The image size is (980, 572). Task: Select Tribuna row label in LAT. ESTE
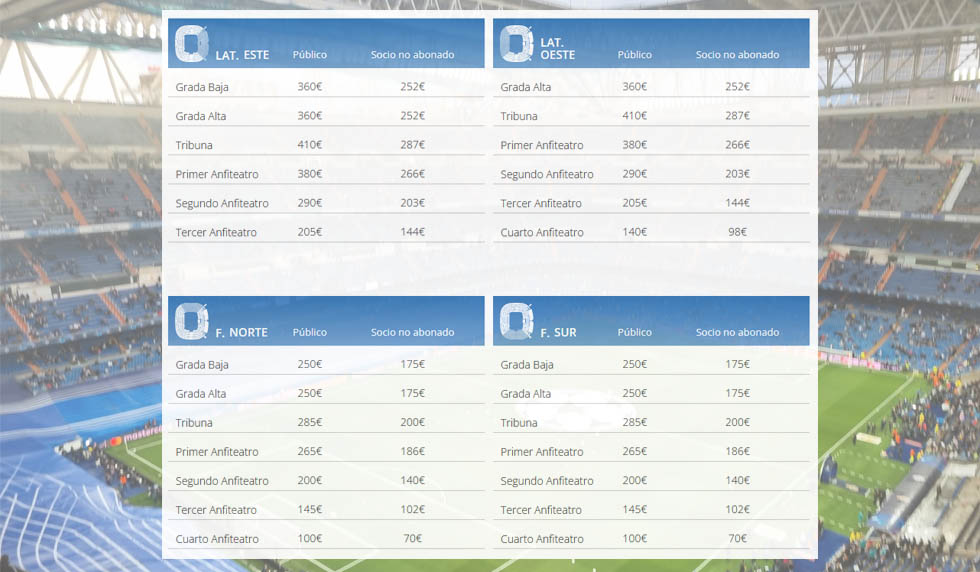tap(194, 145)
